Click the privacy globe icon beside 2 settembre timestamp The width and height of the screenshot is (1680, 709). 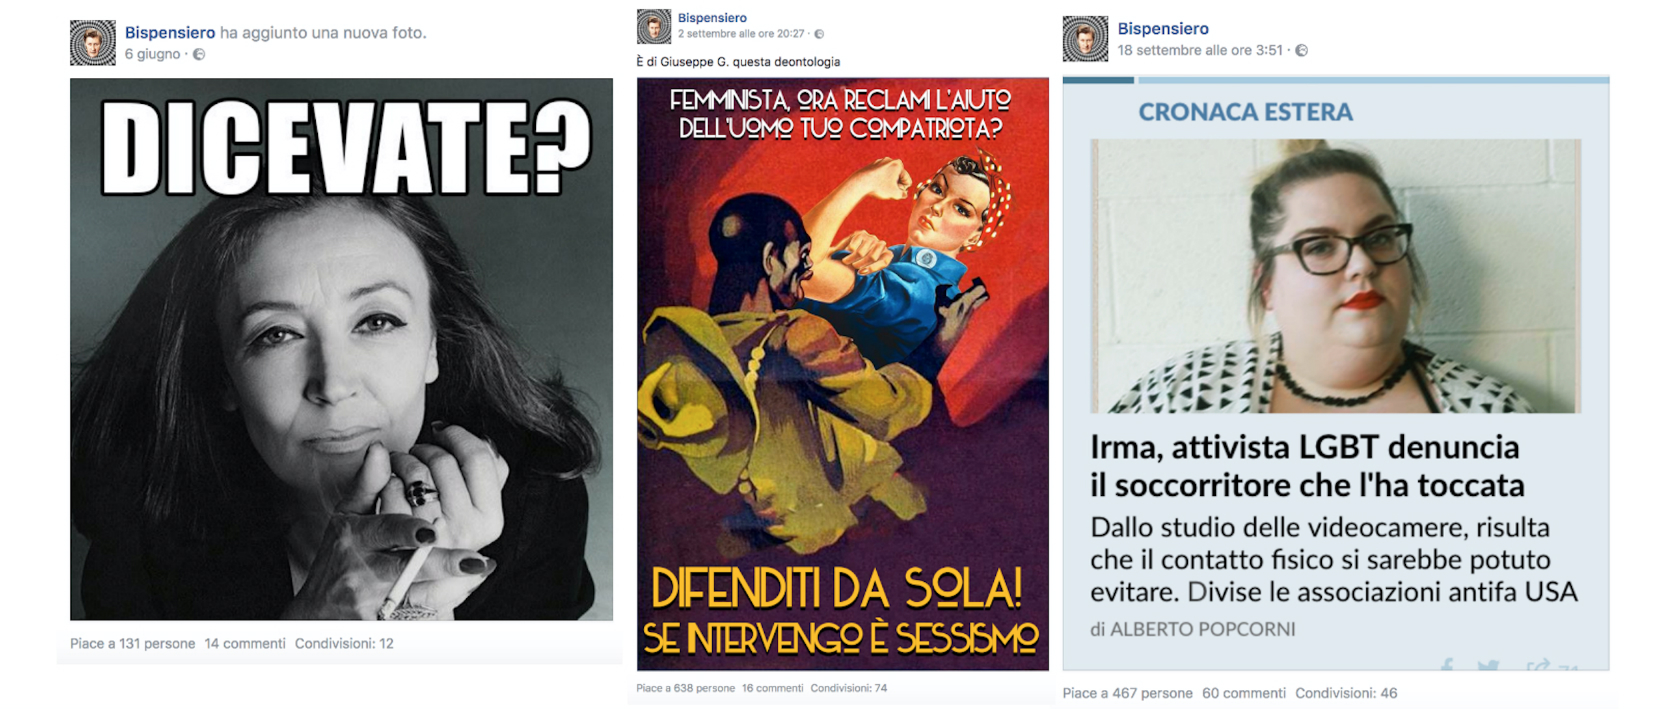(x=819, y=34)
